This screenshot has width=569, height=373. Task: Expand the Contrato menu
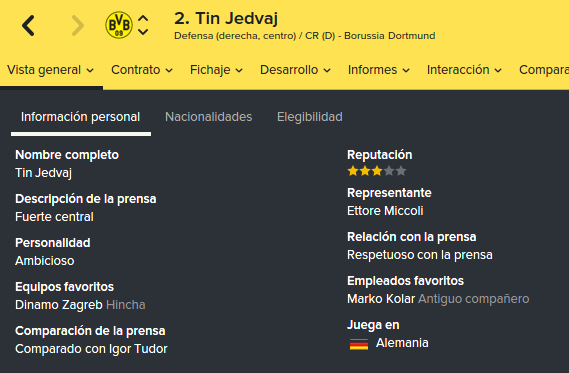pos(142,70)
